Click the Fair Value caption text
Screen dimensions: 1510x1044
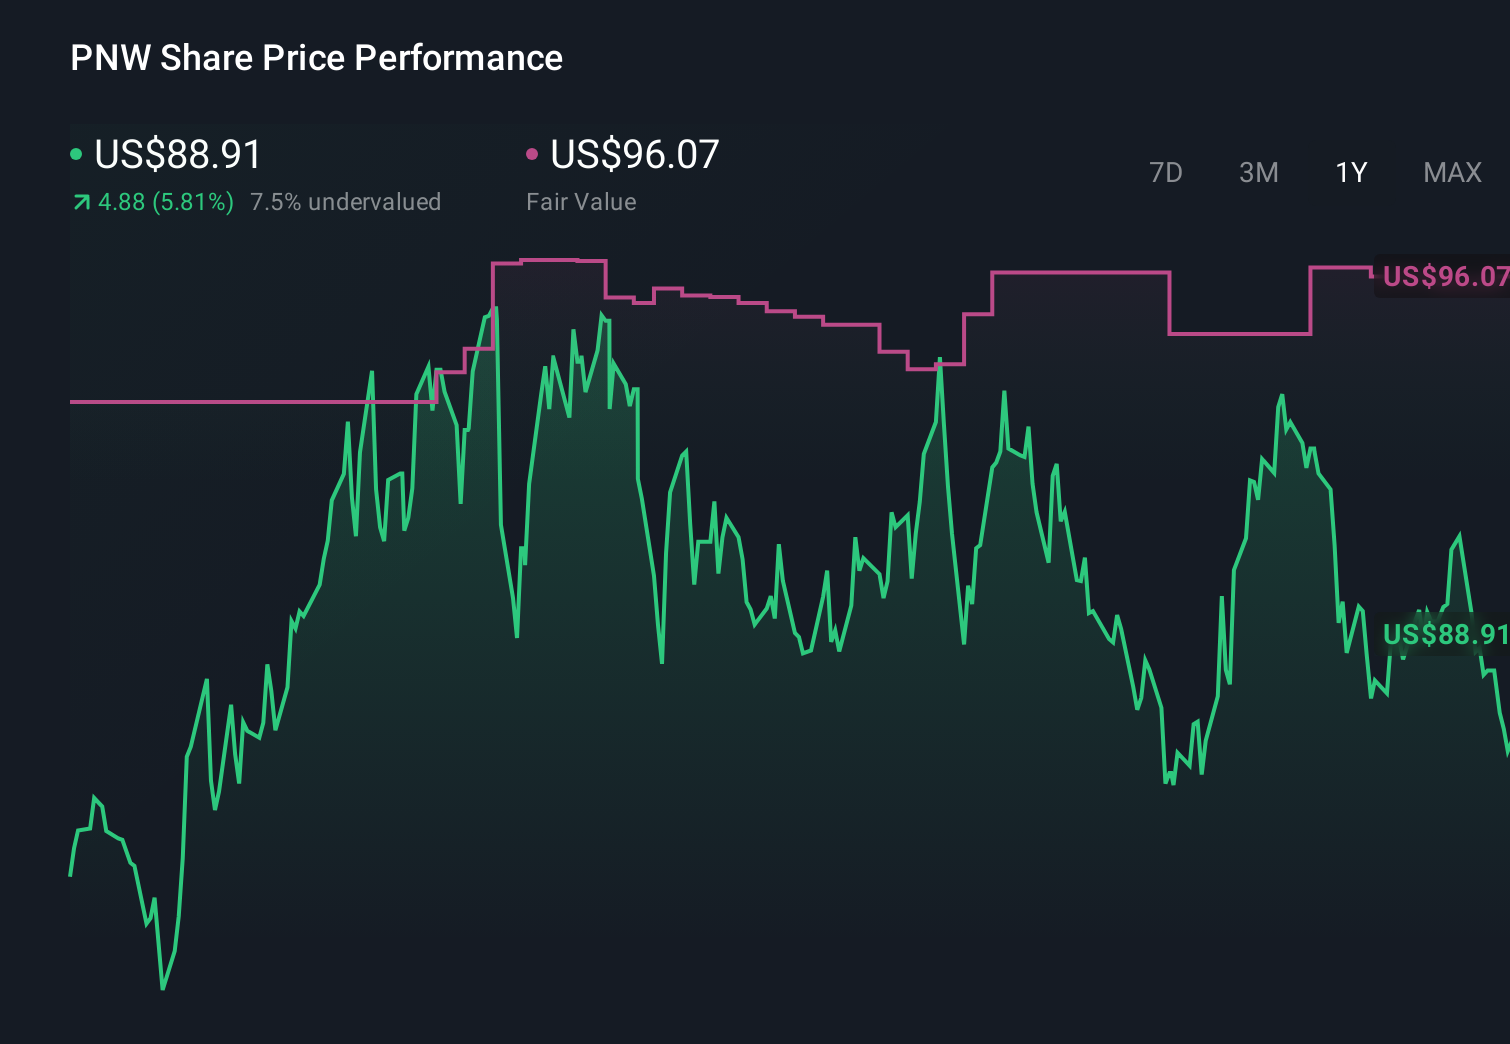581,201
